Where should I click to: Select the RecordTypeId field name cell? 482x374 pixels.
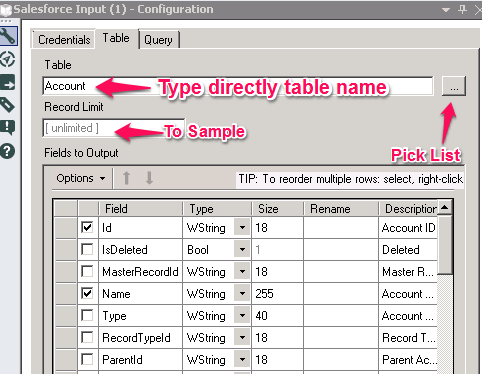pyautogui.click(x=141, y=338)
